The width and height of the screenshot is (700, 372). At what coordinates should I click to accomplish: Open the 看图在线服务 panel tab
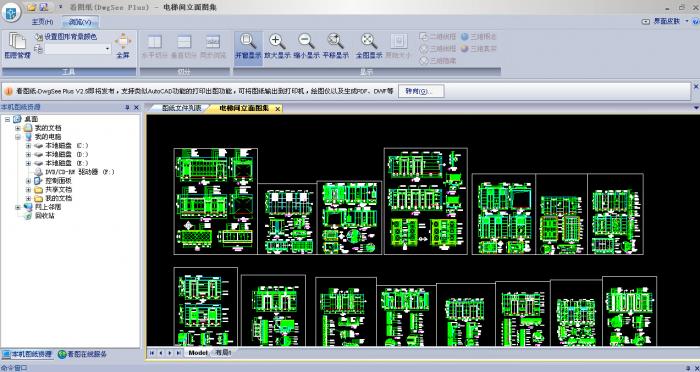[82, 354]
